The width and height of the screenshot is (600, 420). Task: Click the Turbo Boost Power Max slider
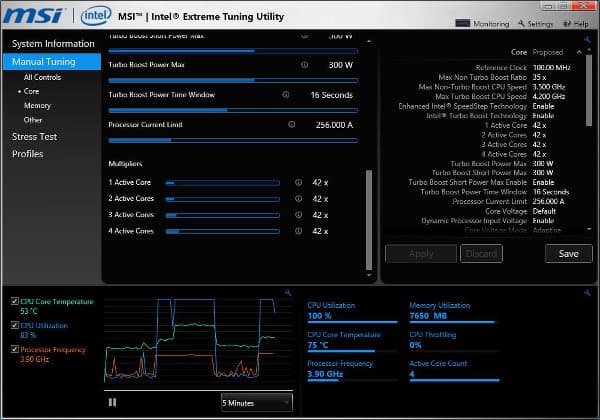[233, 80]
